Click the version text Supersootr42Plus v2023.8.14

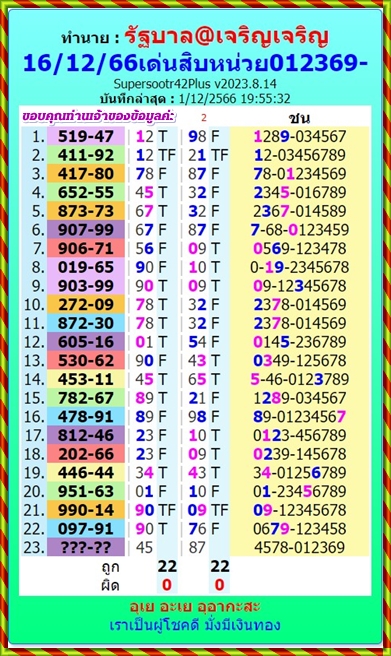(195, 84)
